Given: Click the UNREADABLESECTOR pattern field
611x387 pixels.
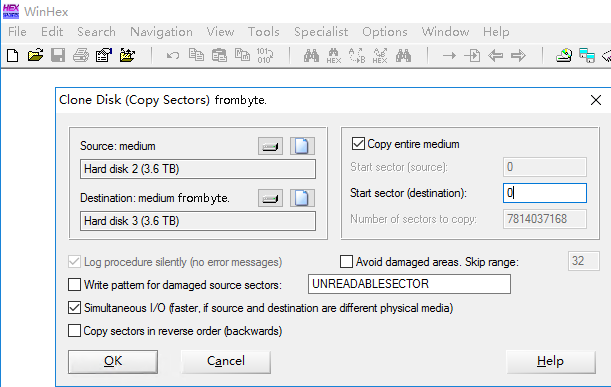Looking at the screenshot, I should (409, 284).
